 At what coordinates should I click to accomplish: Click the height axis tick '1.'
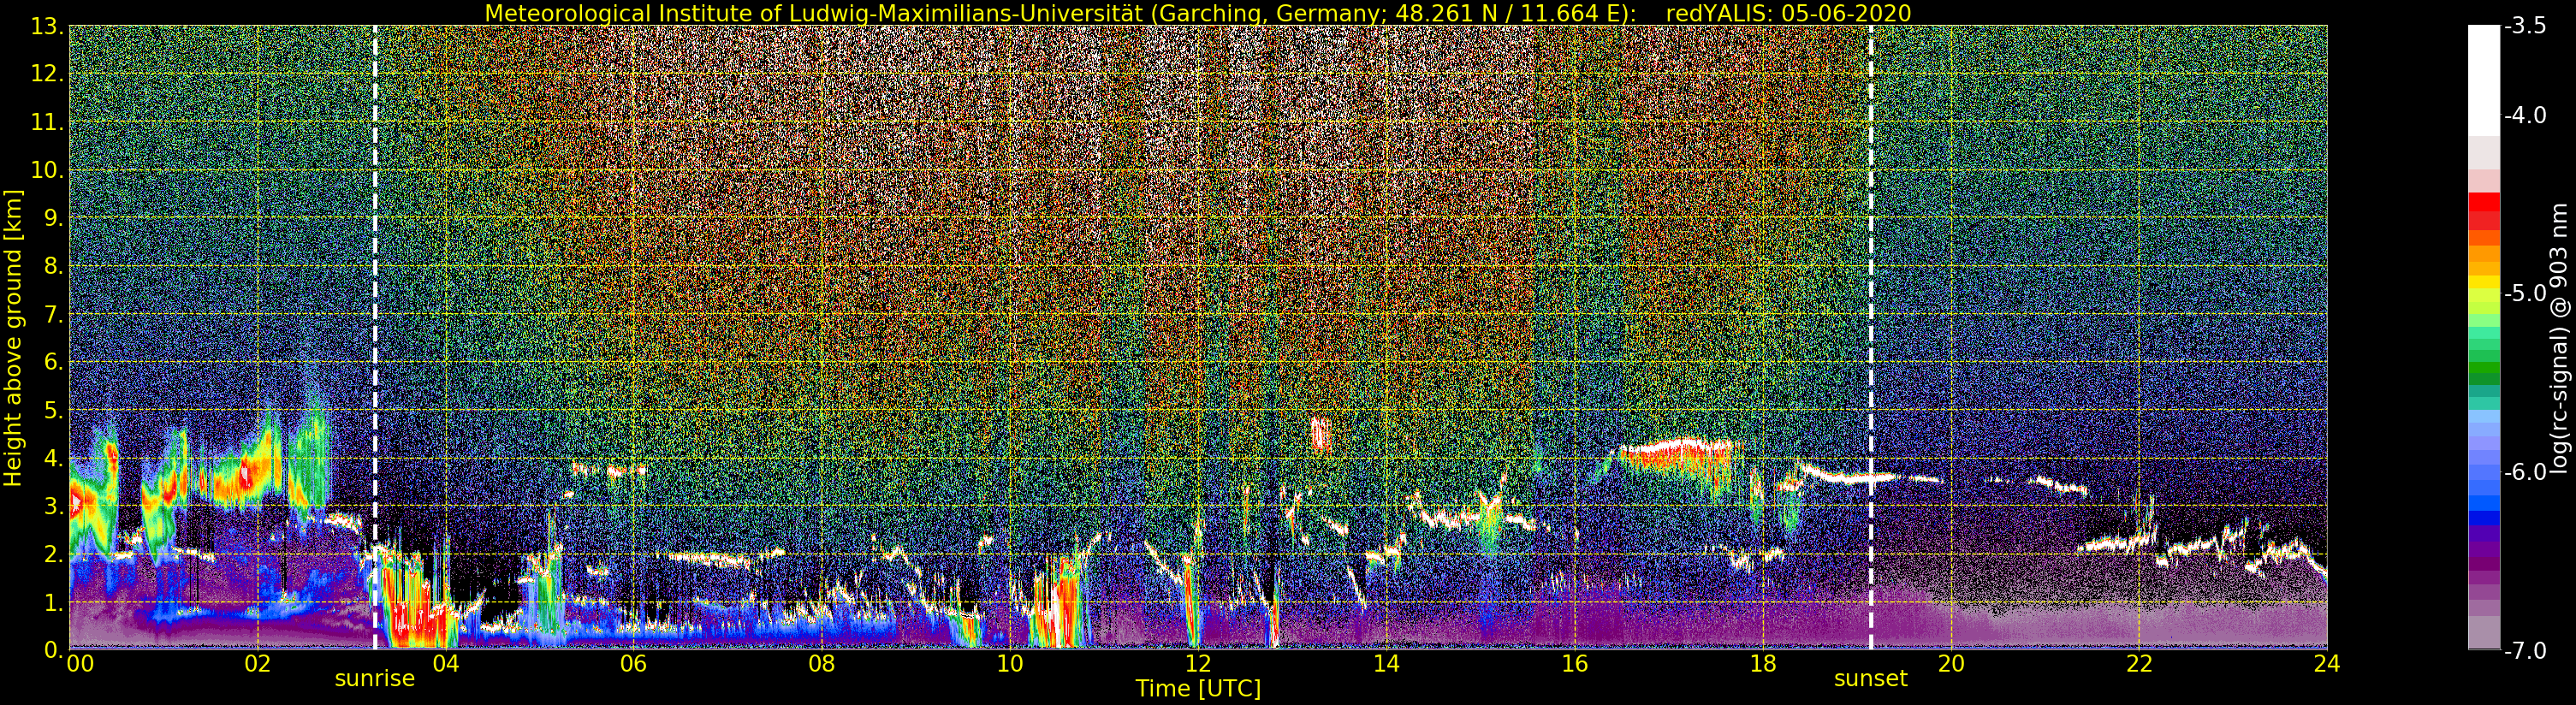click(54, 602)
